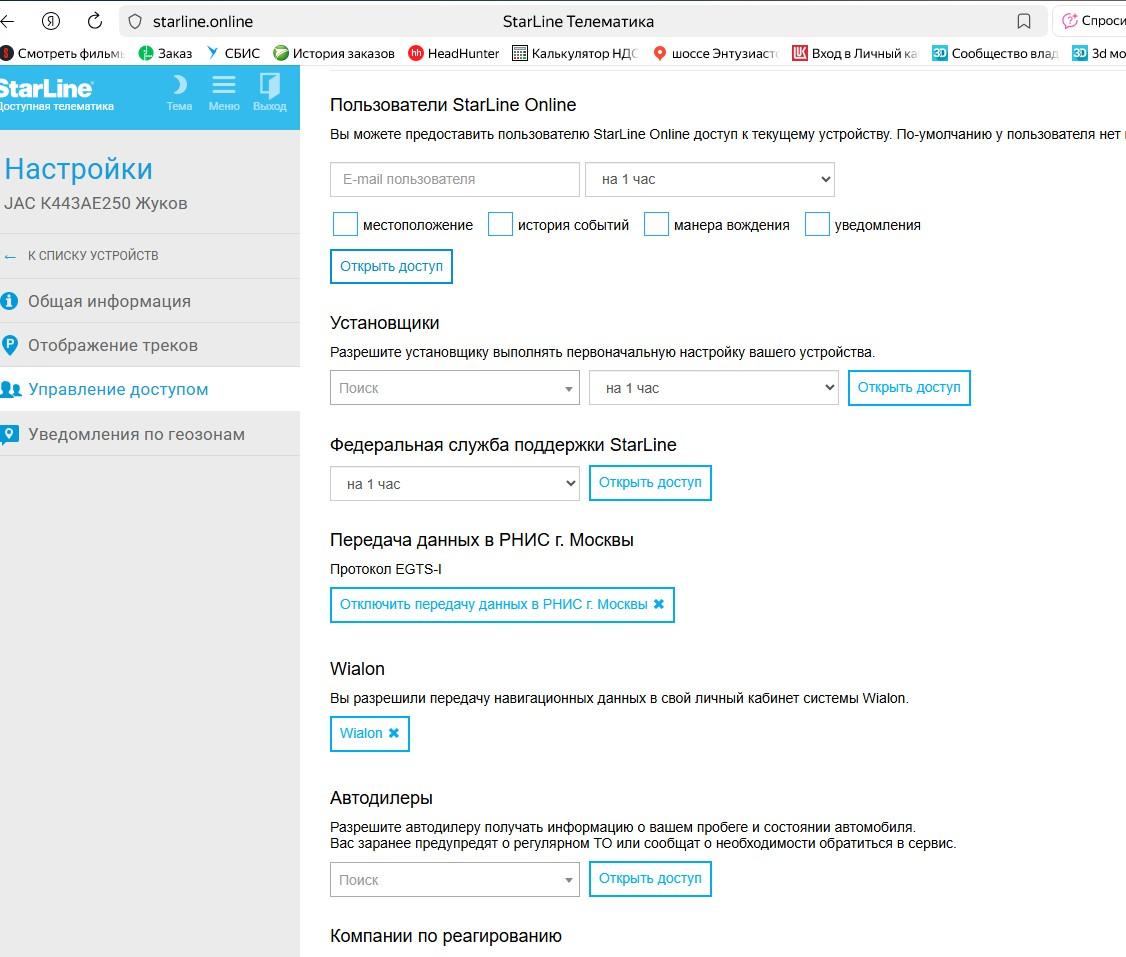The width and height of the screenshot is (1126, 957).
Task: Go to Уведомления по геозонам section
Action: [x=136, y=434]
